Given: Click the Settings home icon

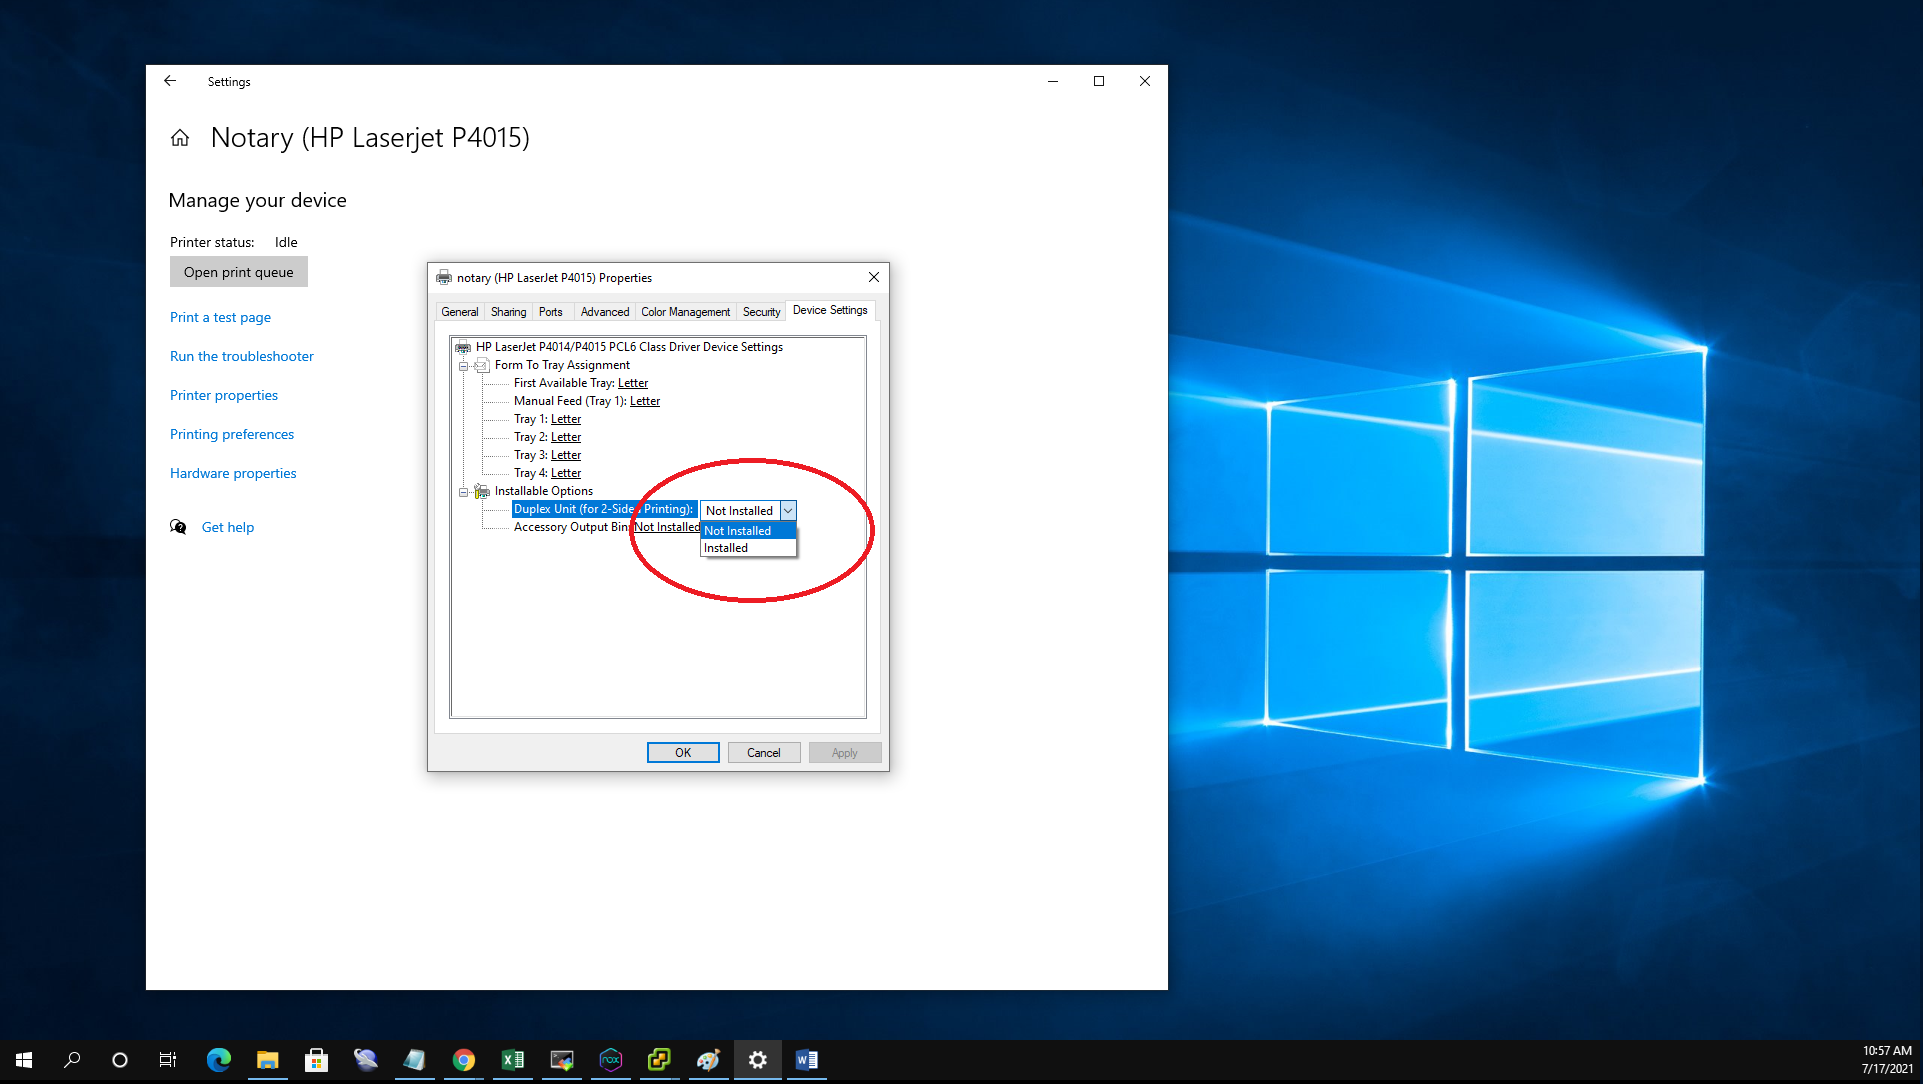Looking at the screenshot, I should [180, 138].
